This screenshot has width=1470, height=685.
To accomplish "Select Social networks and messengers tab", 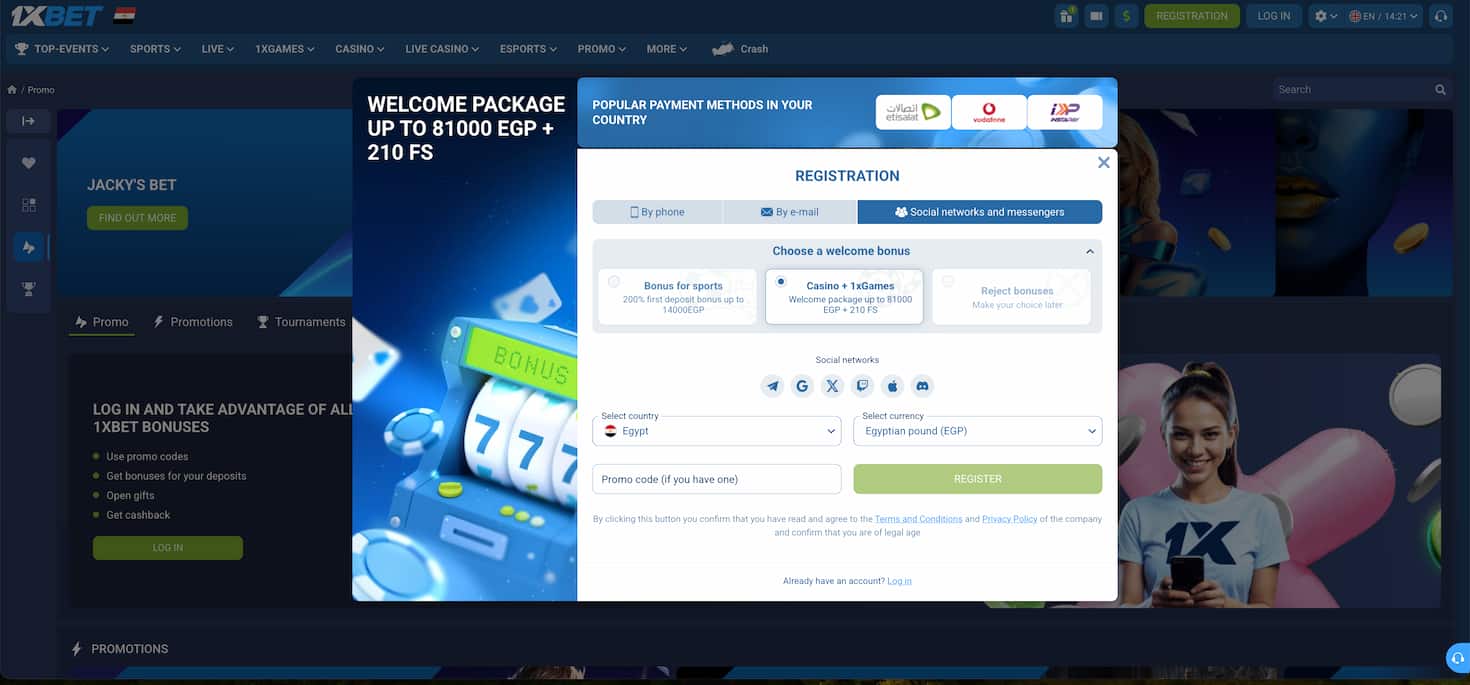I will 980,212.
